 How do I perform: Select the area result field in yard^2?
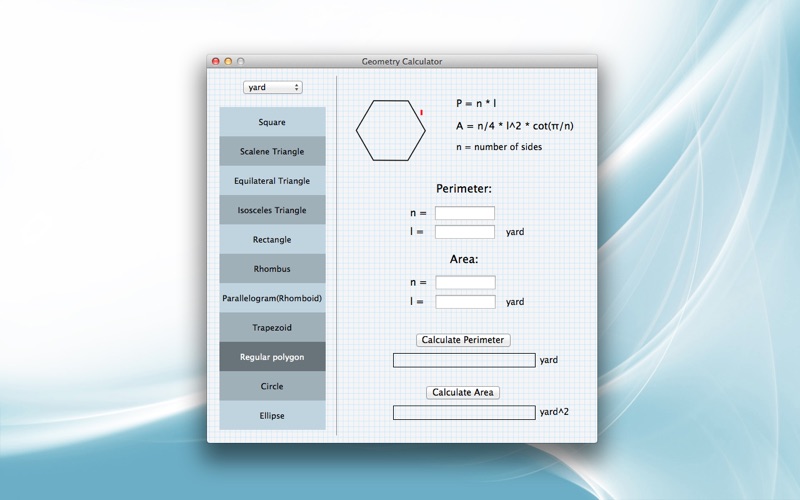464,412
